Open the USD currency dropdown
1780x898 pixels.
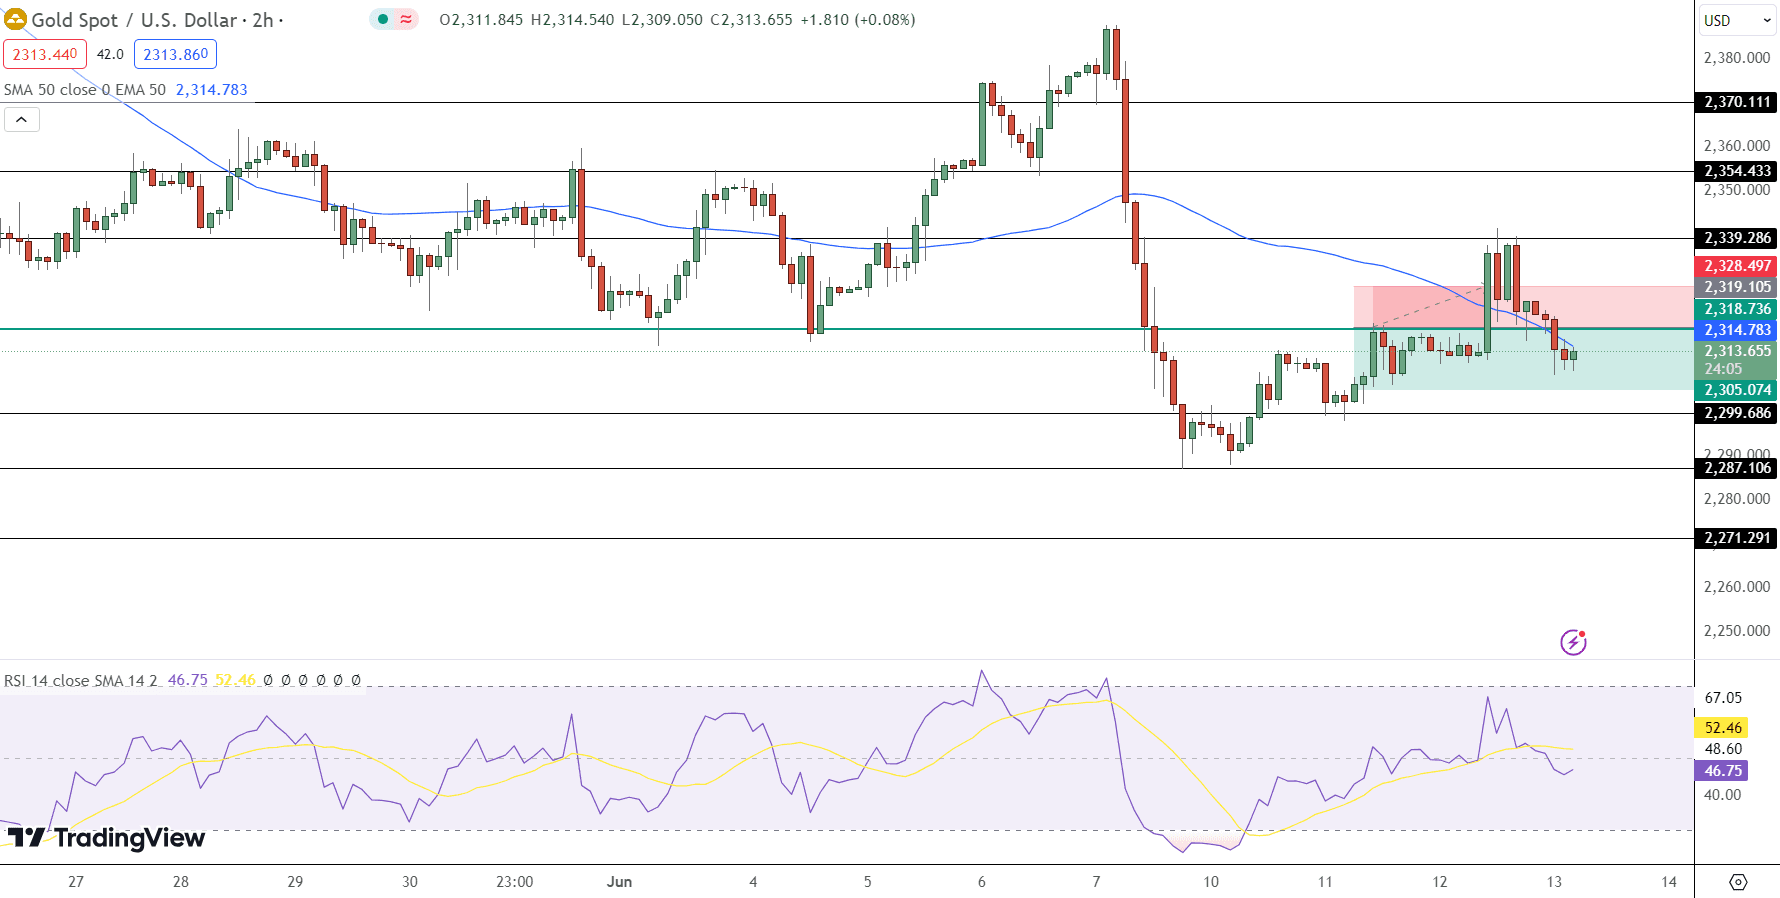click(1738, 20)
